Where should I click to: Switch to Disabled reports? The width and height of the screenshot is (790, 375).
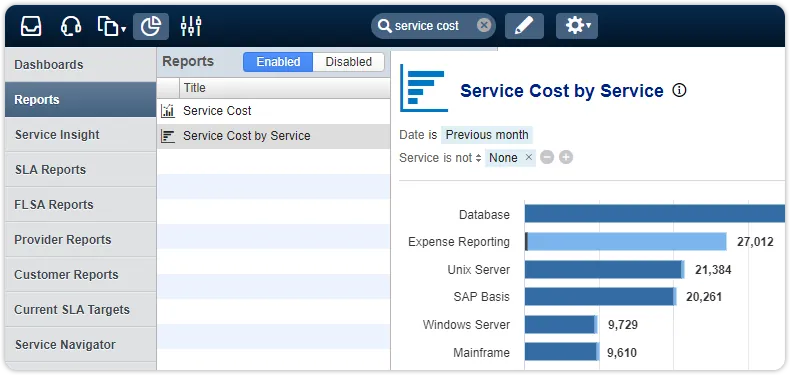coord(349,62)
